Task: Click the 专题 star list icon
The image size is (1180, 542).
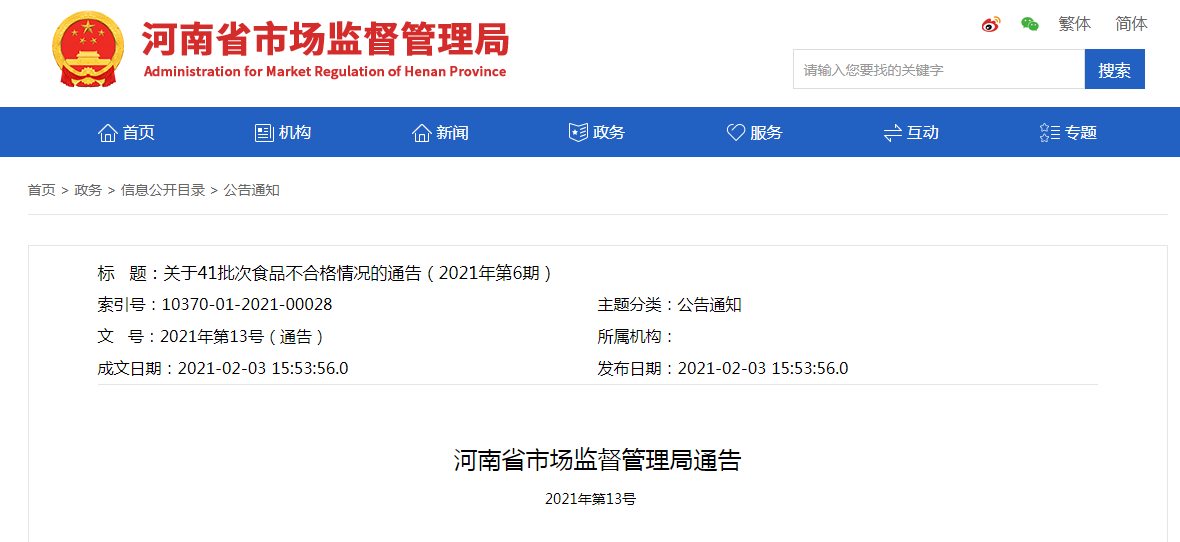Action: pyautogui.click(x=1050, y=133)
